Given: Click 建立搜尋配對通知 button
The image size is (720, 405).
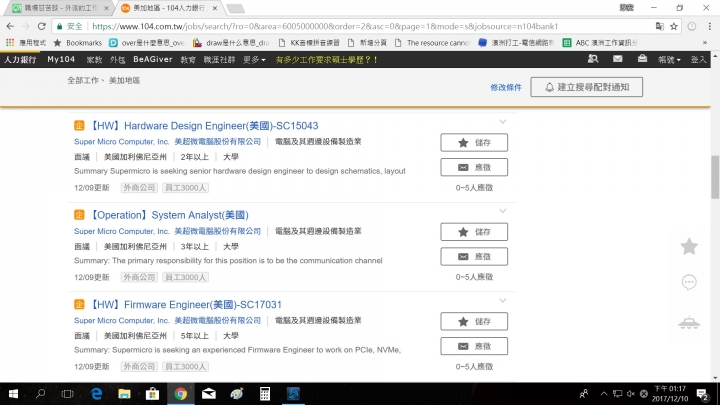Looking at the screenshot, I should point(586,87).
